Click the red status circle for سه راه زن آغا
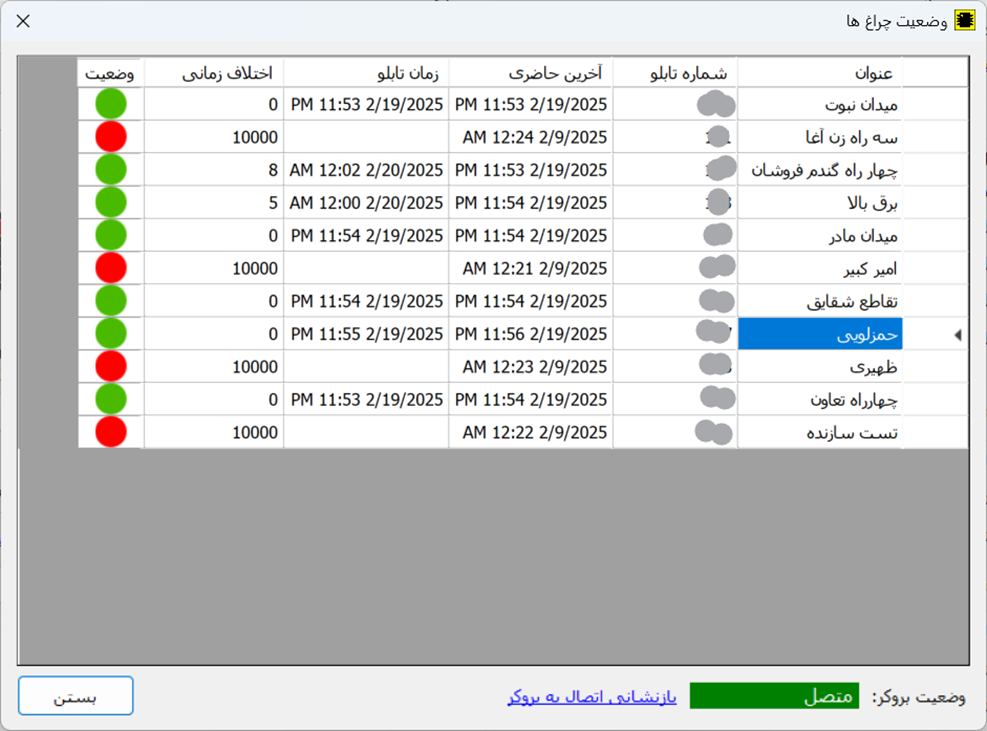987x731 pixels. pyautogui.click(x=111, y=137)
